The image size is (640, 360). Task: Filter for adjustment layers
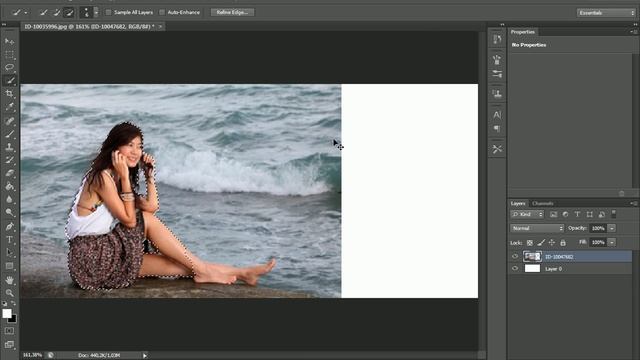[565, 214]
